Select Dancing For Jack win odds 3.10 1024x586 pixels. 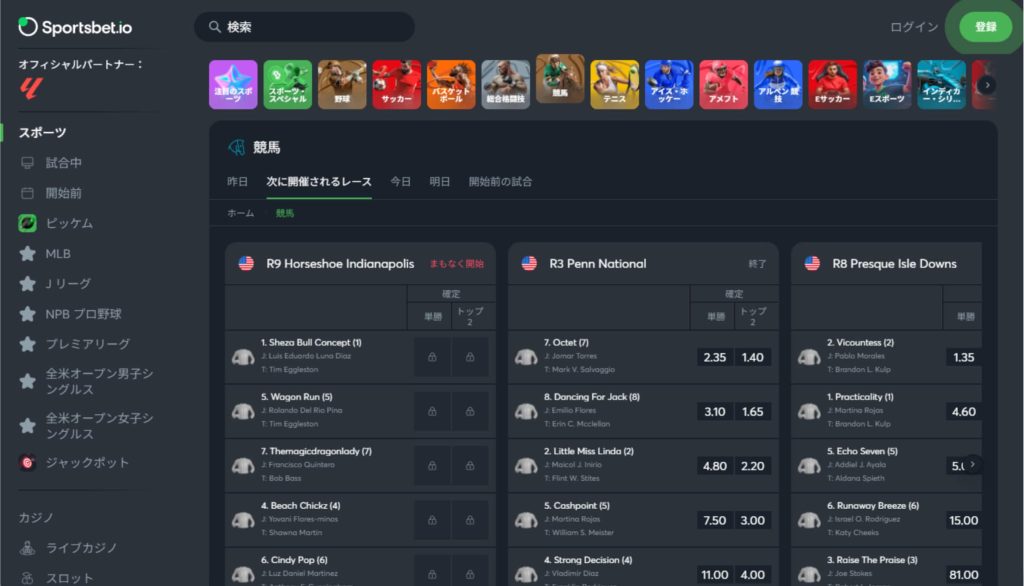714,412
